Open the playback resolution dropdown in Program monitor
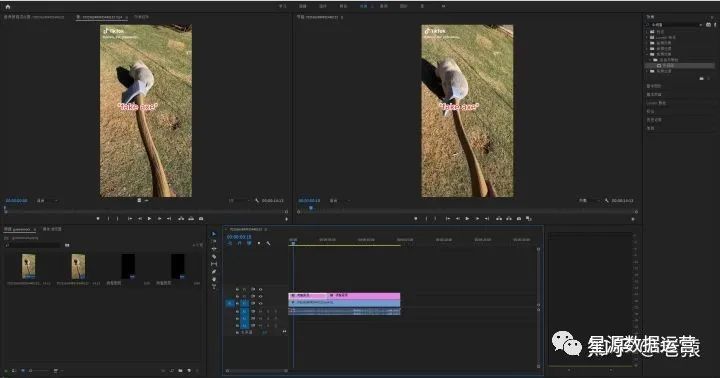 click(x=589, y=201)
